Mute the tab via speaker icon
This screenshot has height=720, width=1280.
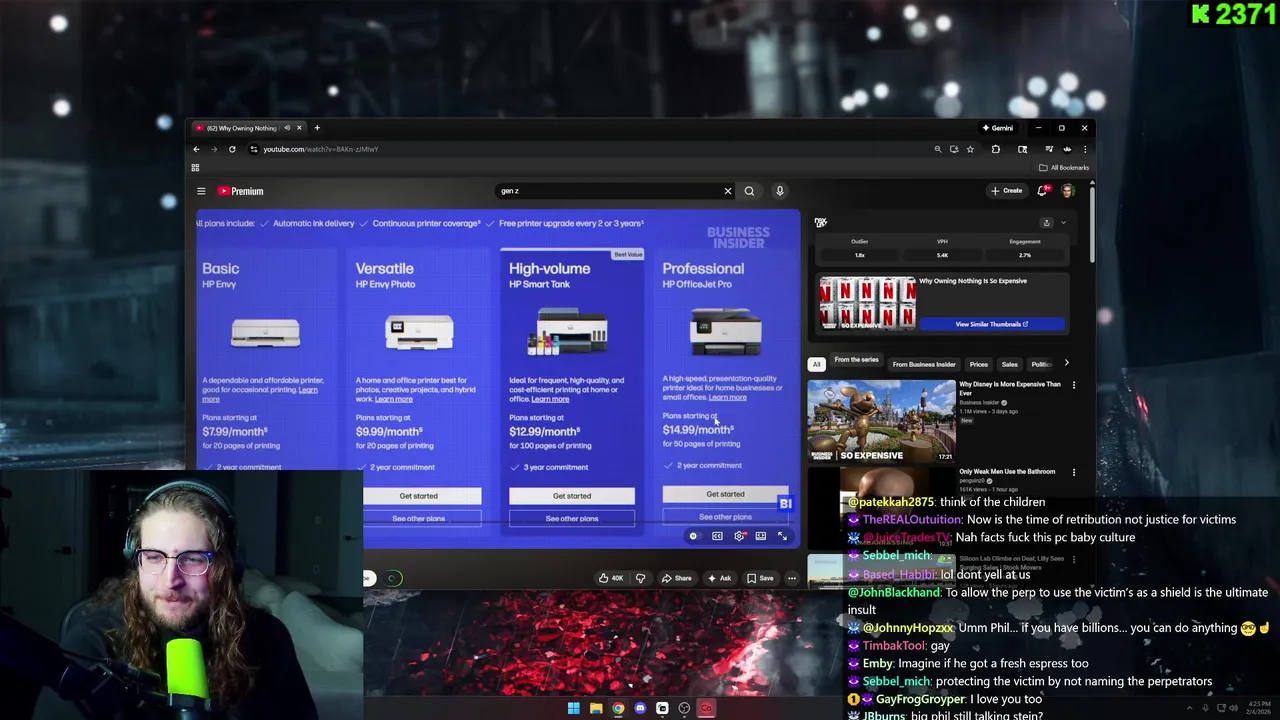[286, 128]
